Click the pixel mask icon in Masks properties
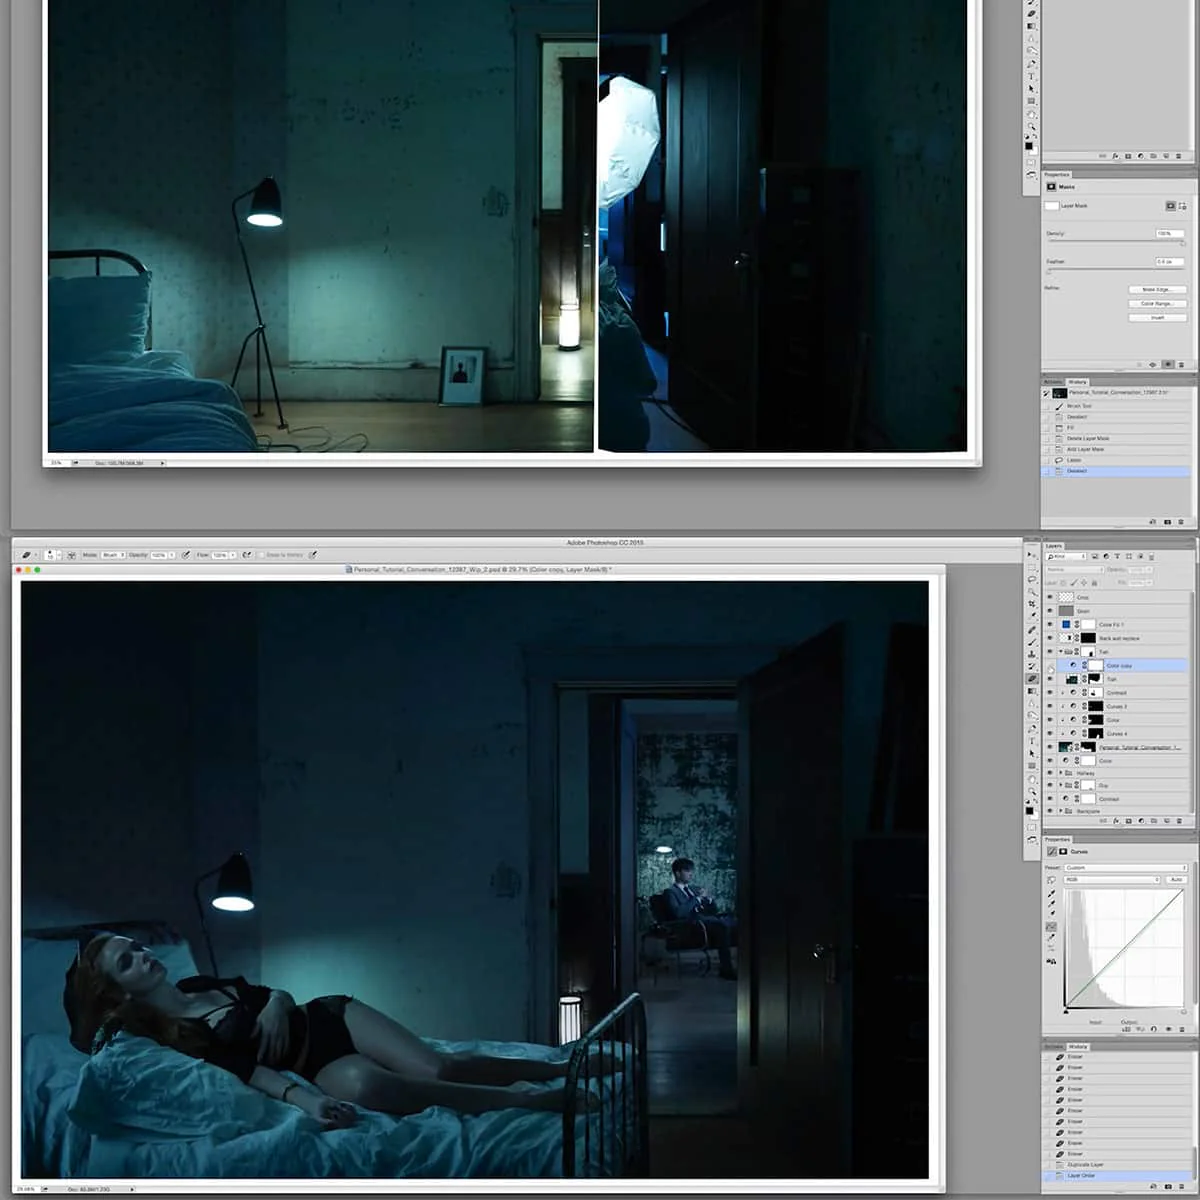 click(x=1171, y=206)
